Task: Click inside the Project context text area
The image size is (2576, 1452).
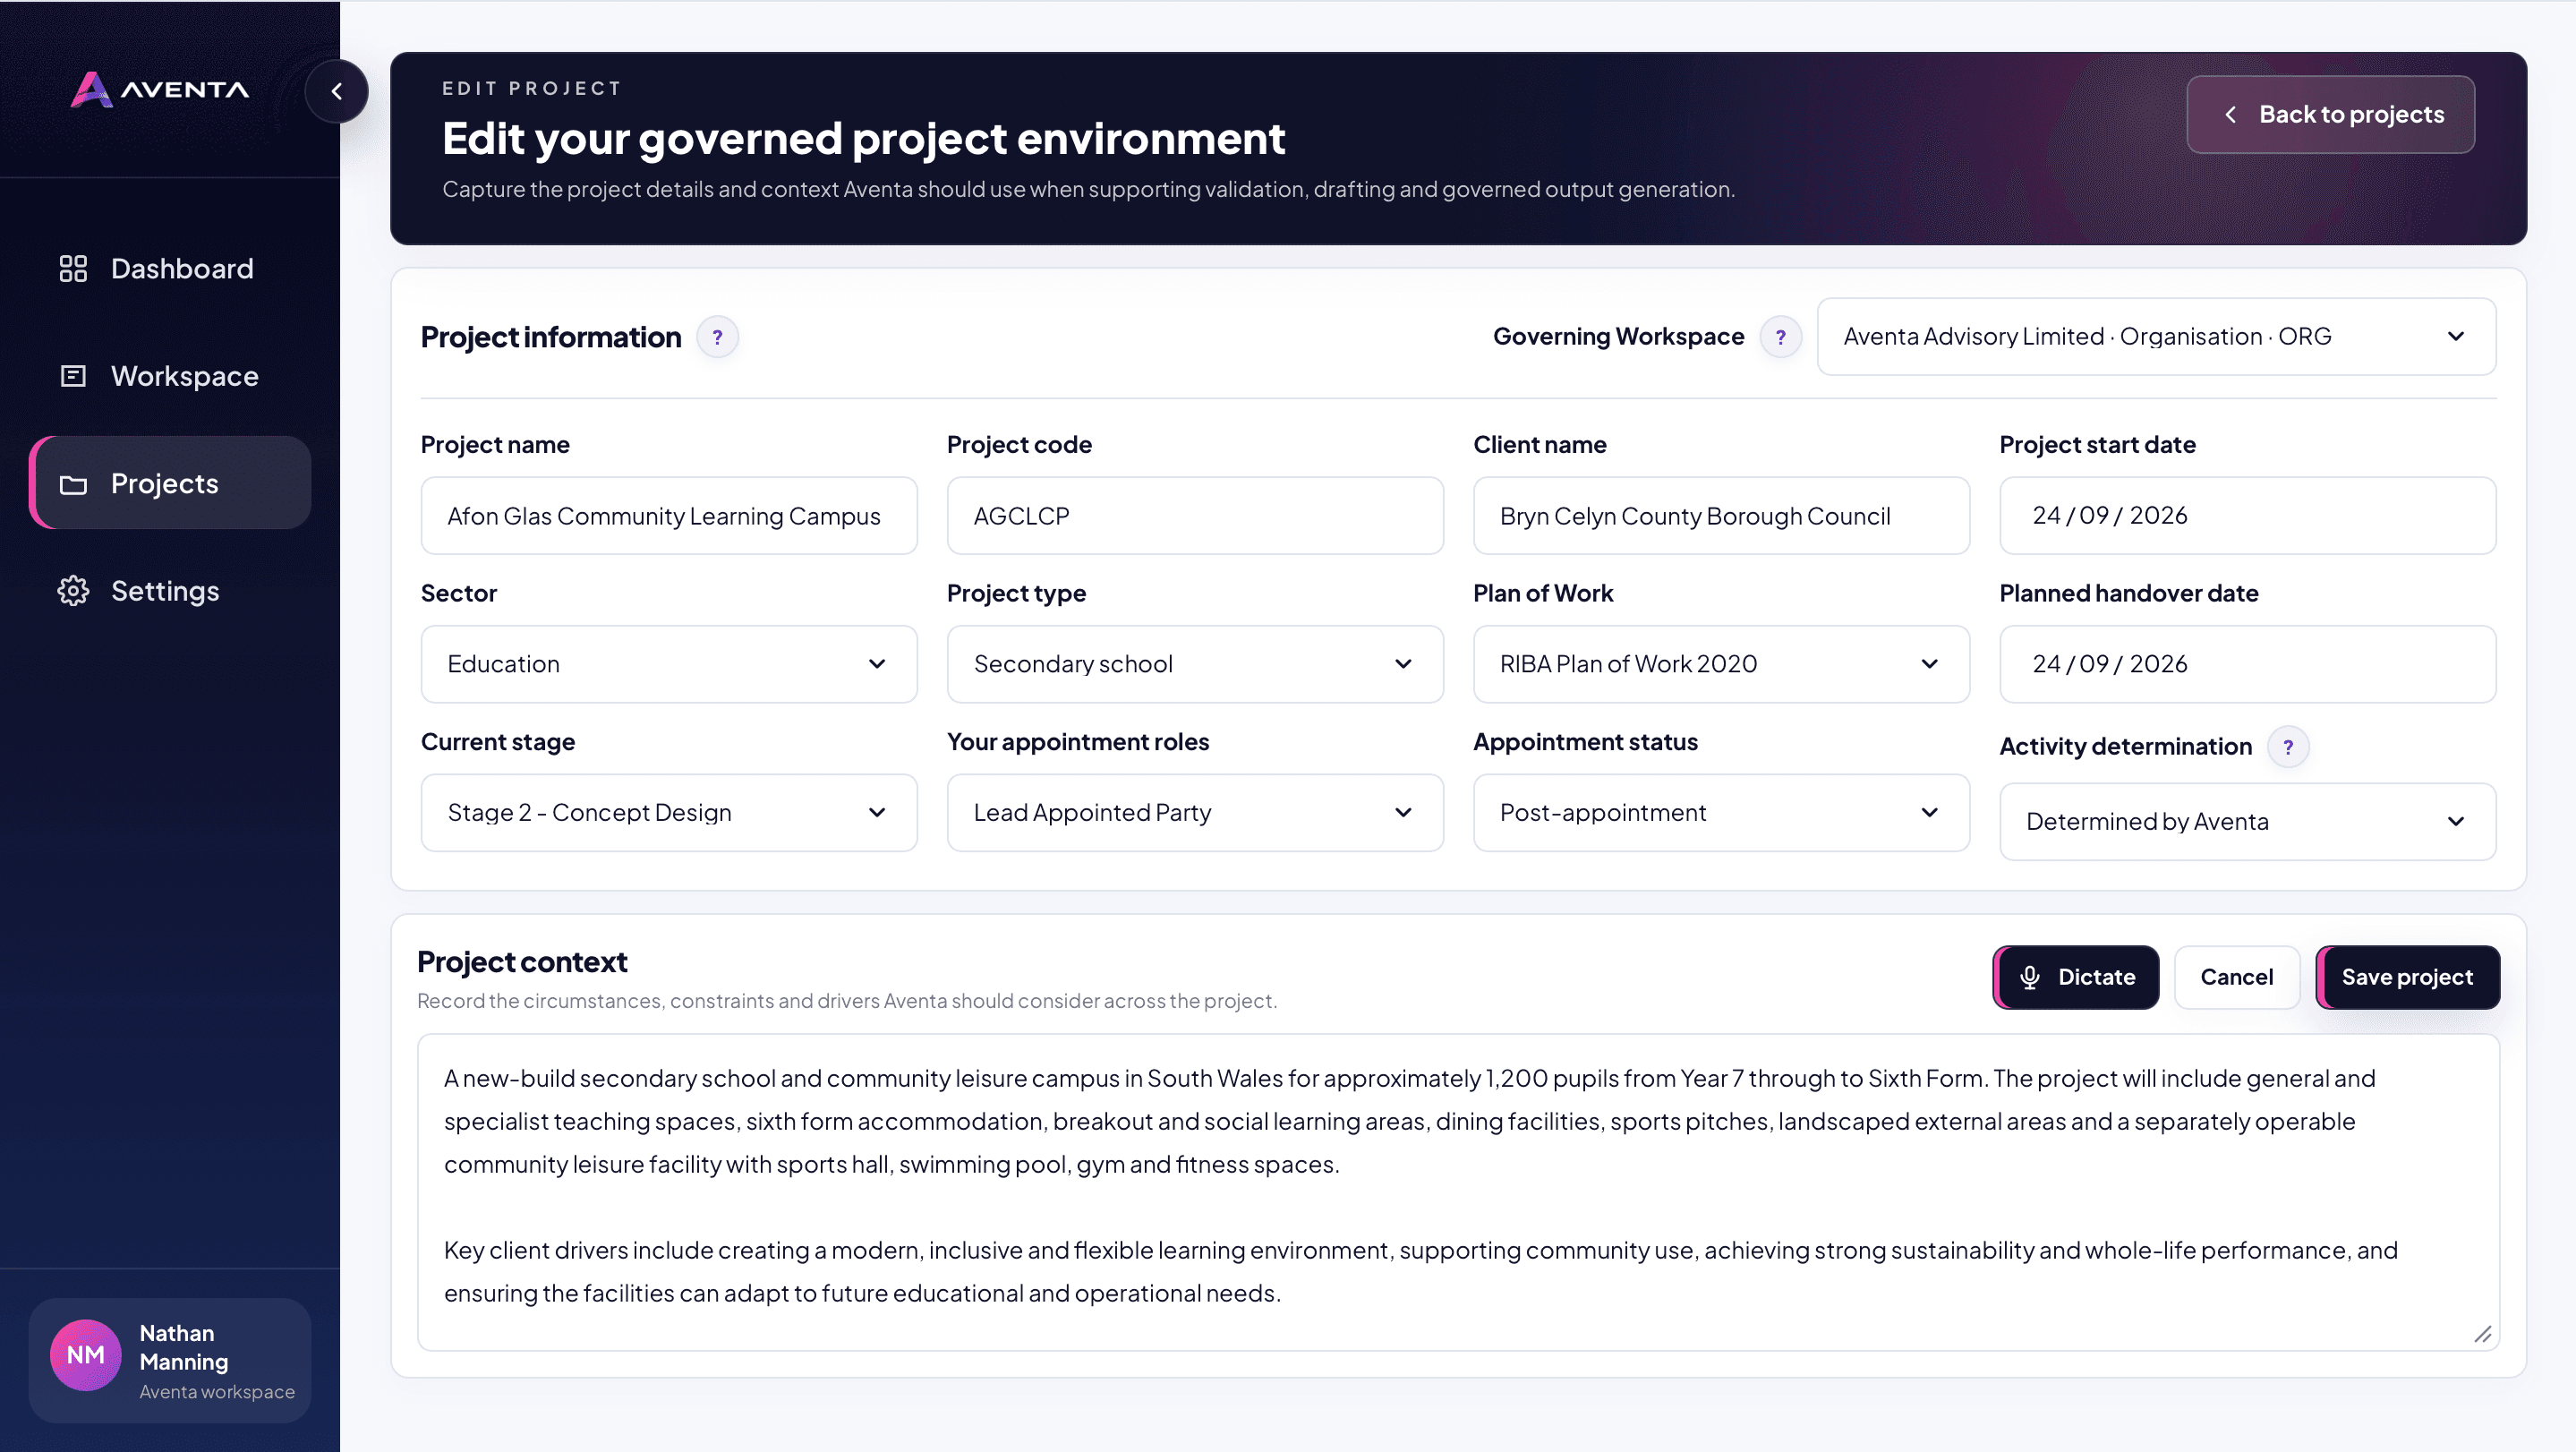Action: pos(1458,1192)
